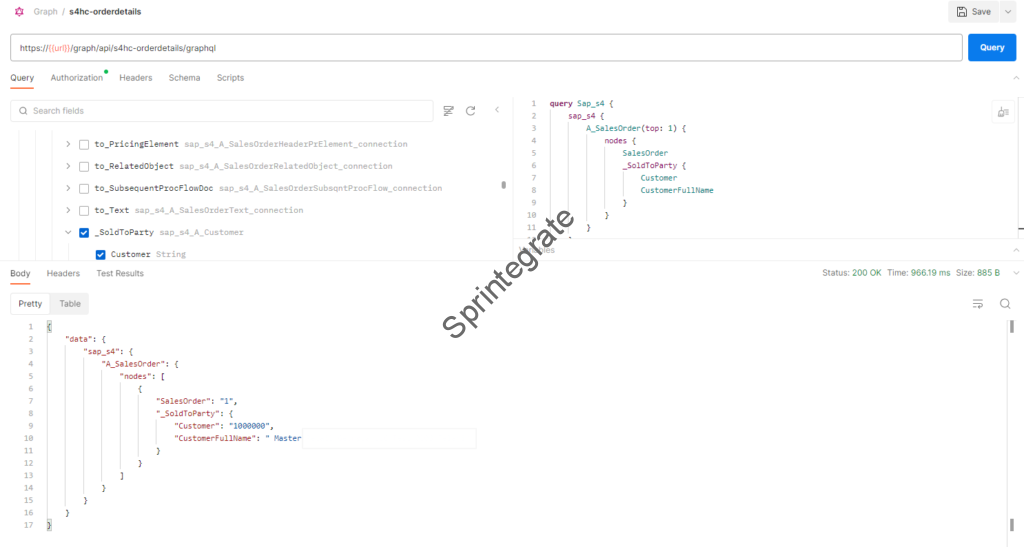Click the beautify query icon in editor

tap(1002, 113)
